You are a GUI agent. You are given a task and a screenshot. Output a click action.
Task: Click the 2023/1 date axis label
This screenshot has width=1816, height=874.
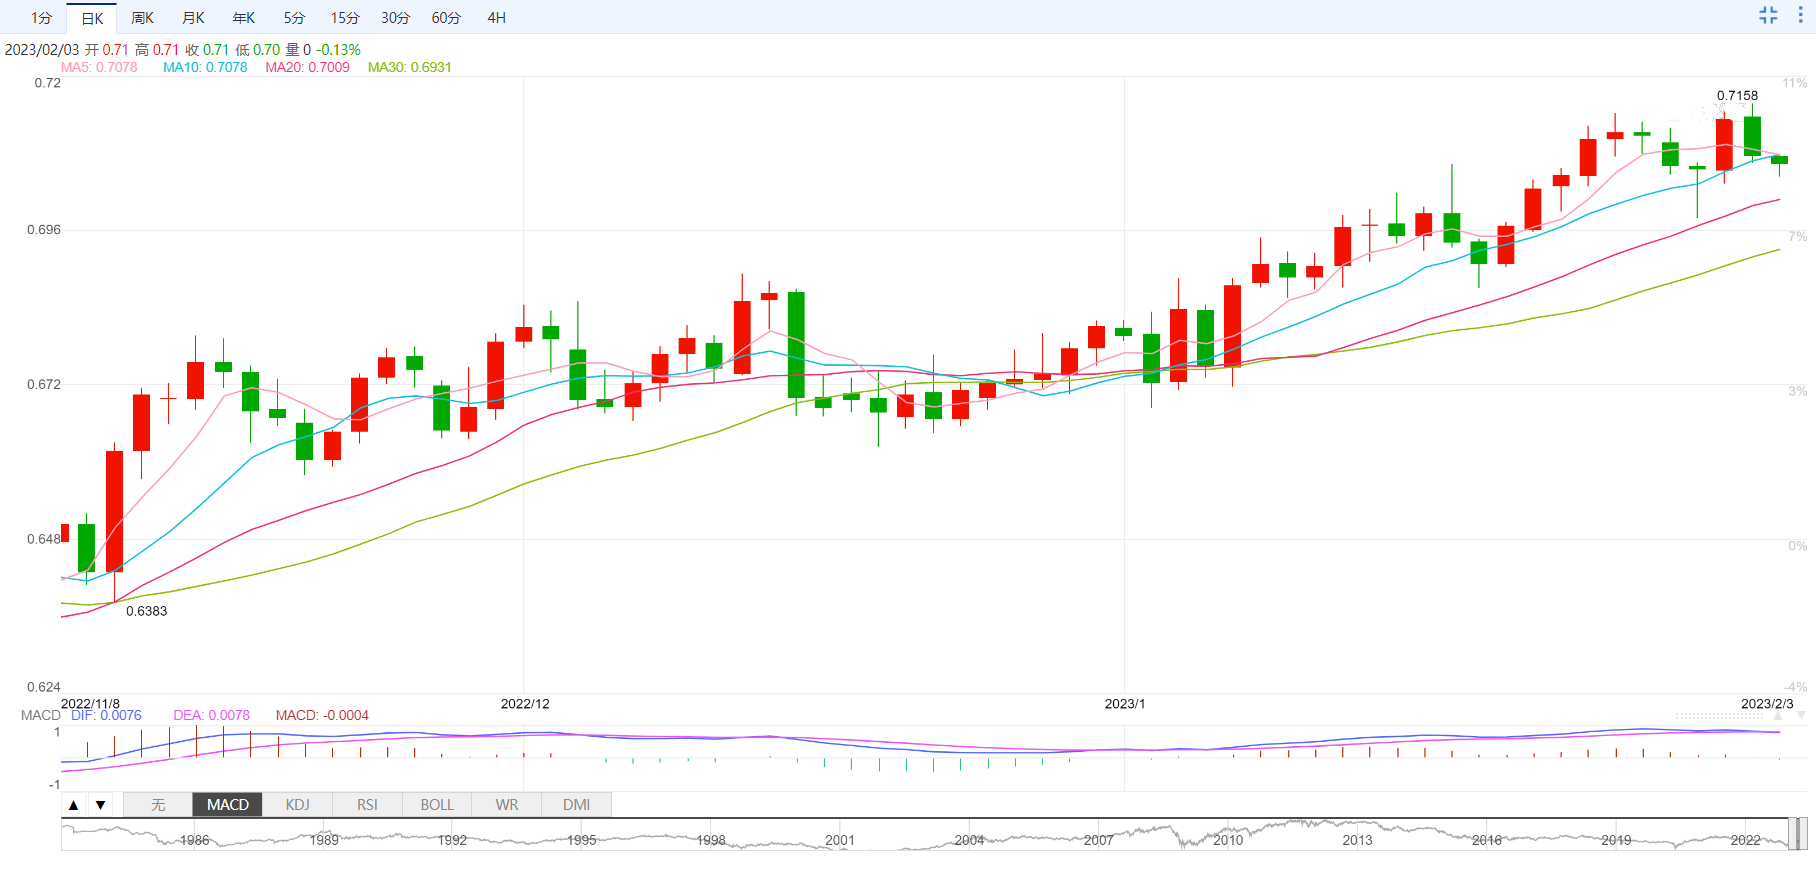pyautogui.click(x=1125, y=704)
